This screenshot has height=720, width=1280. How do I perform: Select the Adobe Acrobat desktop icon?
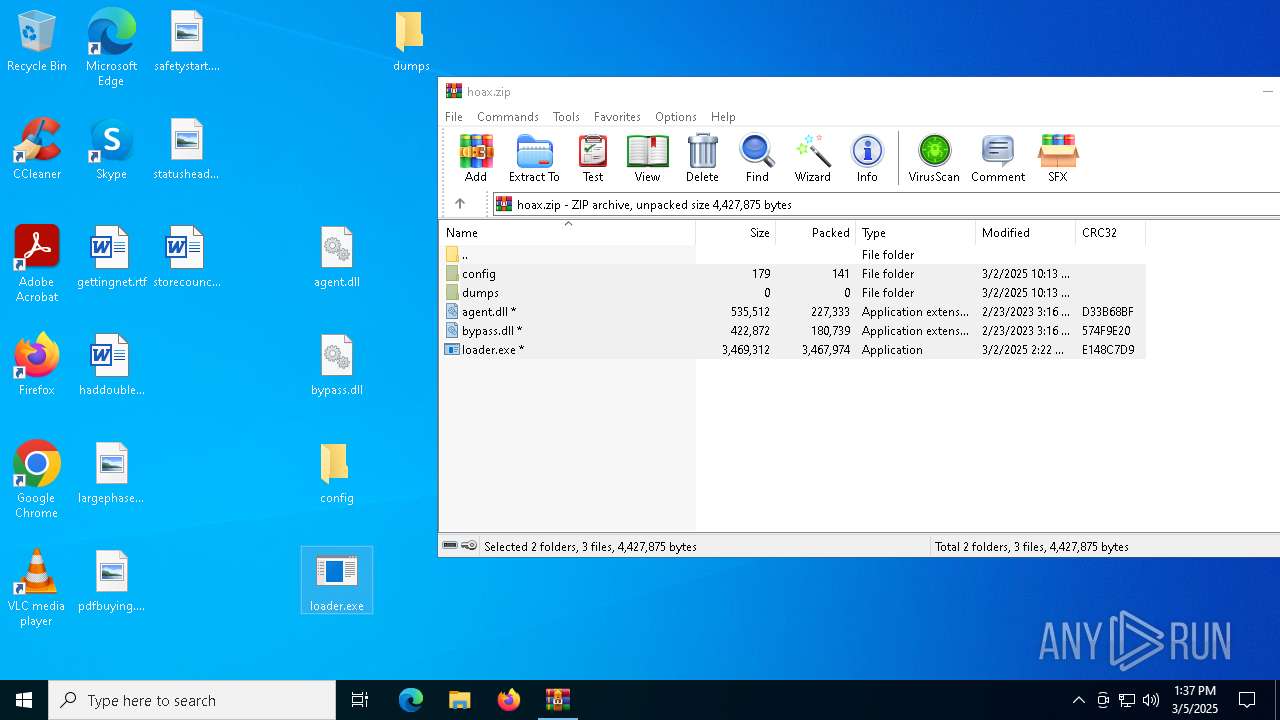(x=37, y=263)
